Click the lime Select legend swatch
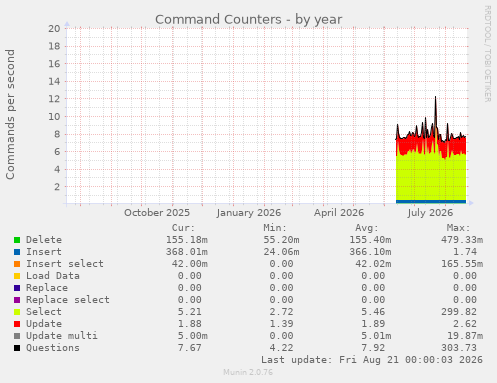This screenshot has width=497, height=383. click(x=17, y=312)
